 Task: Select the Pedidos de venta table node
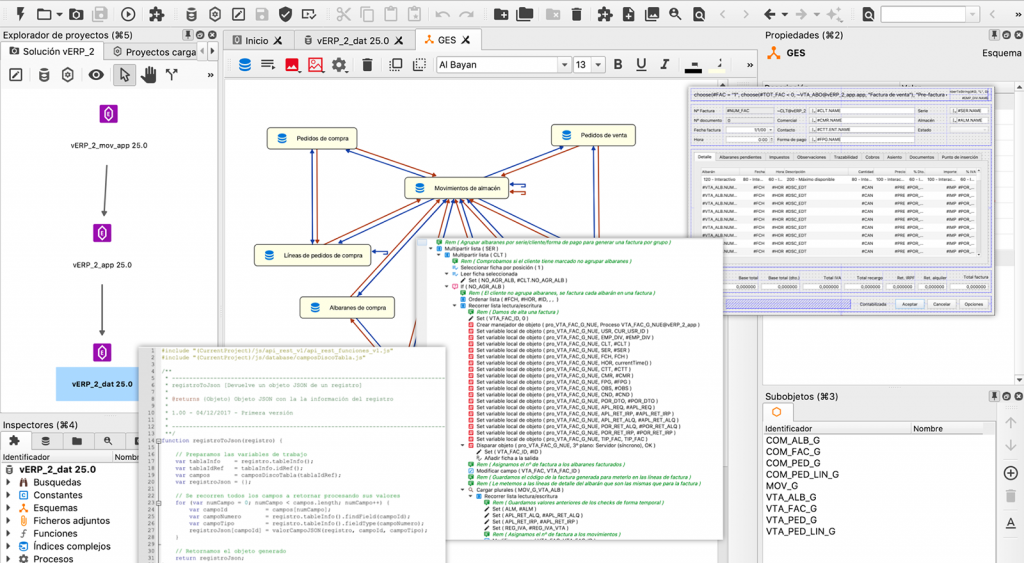(594, 135)
